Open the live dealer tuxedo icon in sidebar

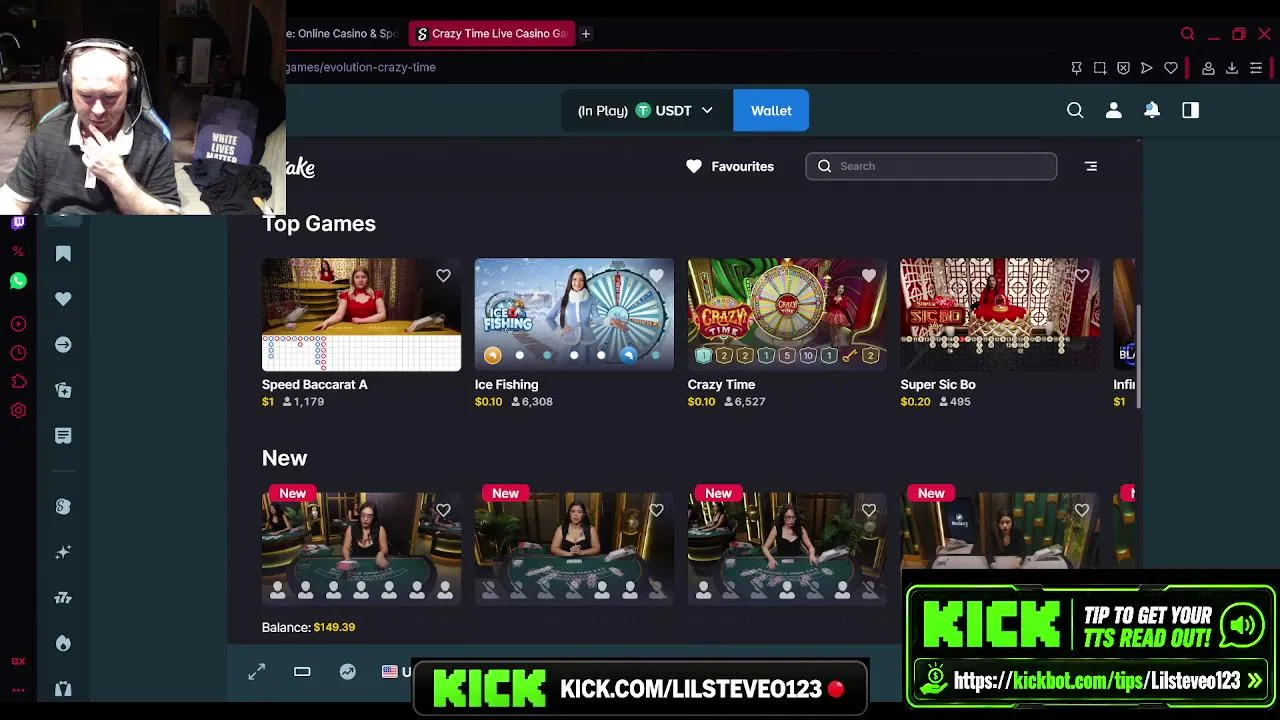point(63,688)
